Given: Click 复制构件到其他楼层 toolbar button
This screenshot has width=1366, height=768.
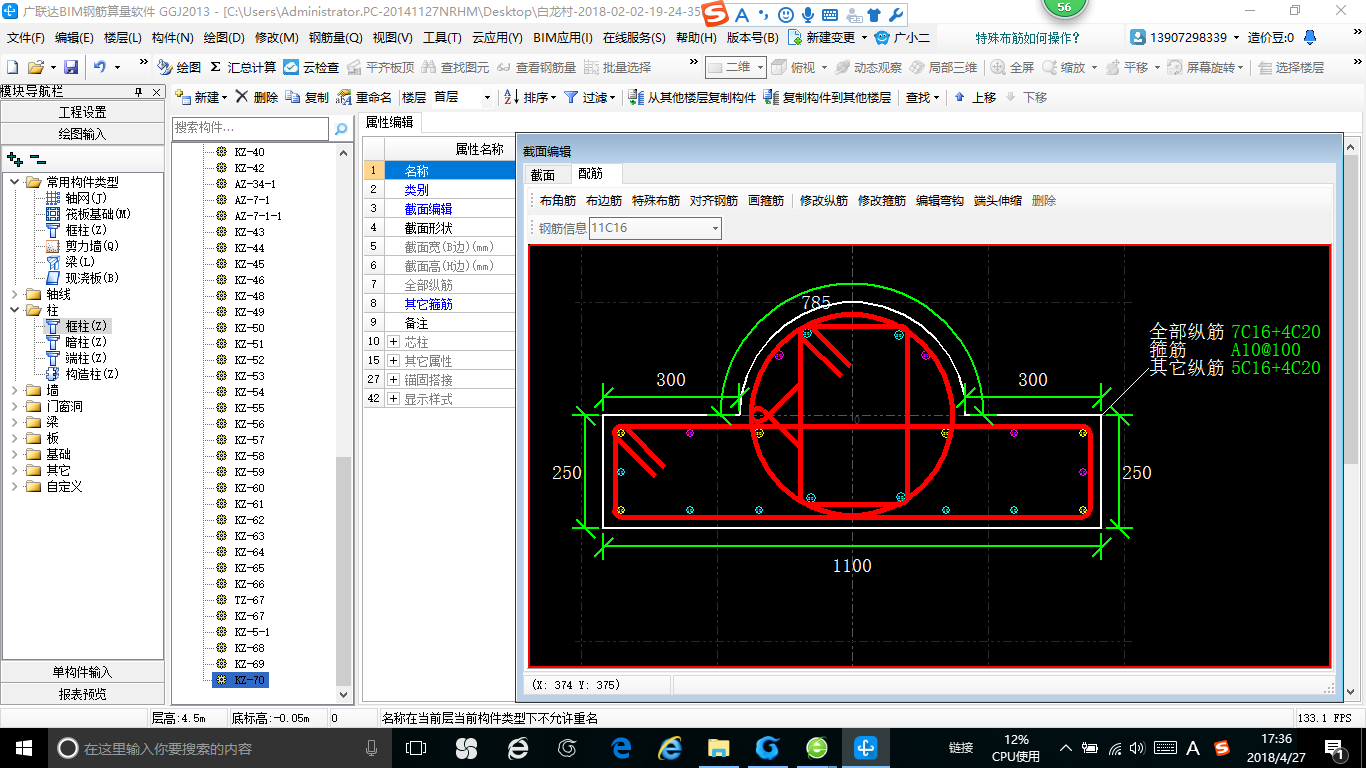Looking at the screenshot, I should pyautogui.click(x=827, y=97).
